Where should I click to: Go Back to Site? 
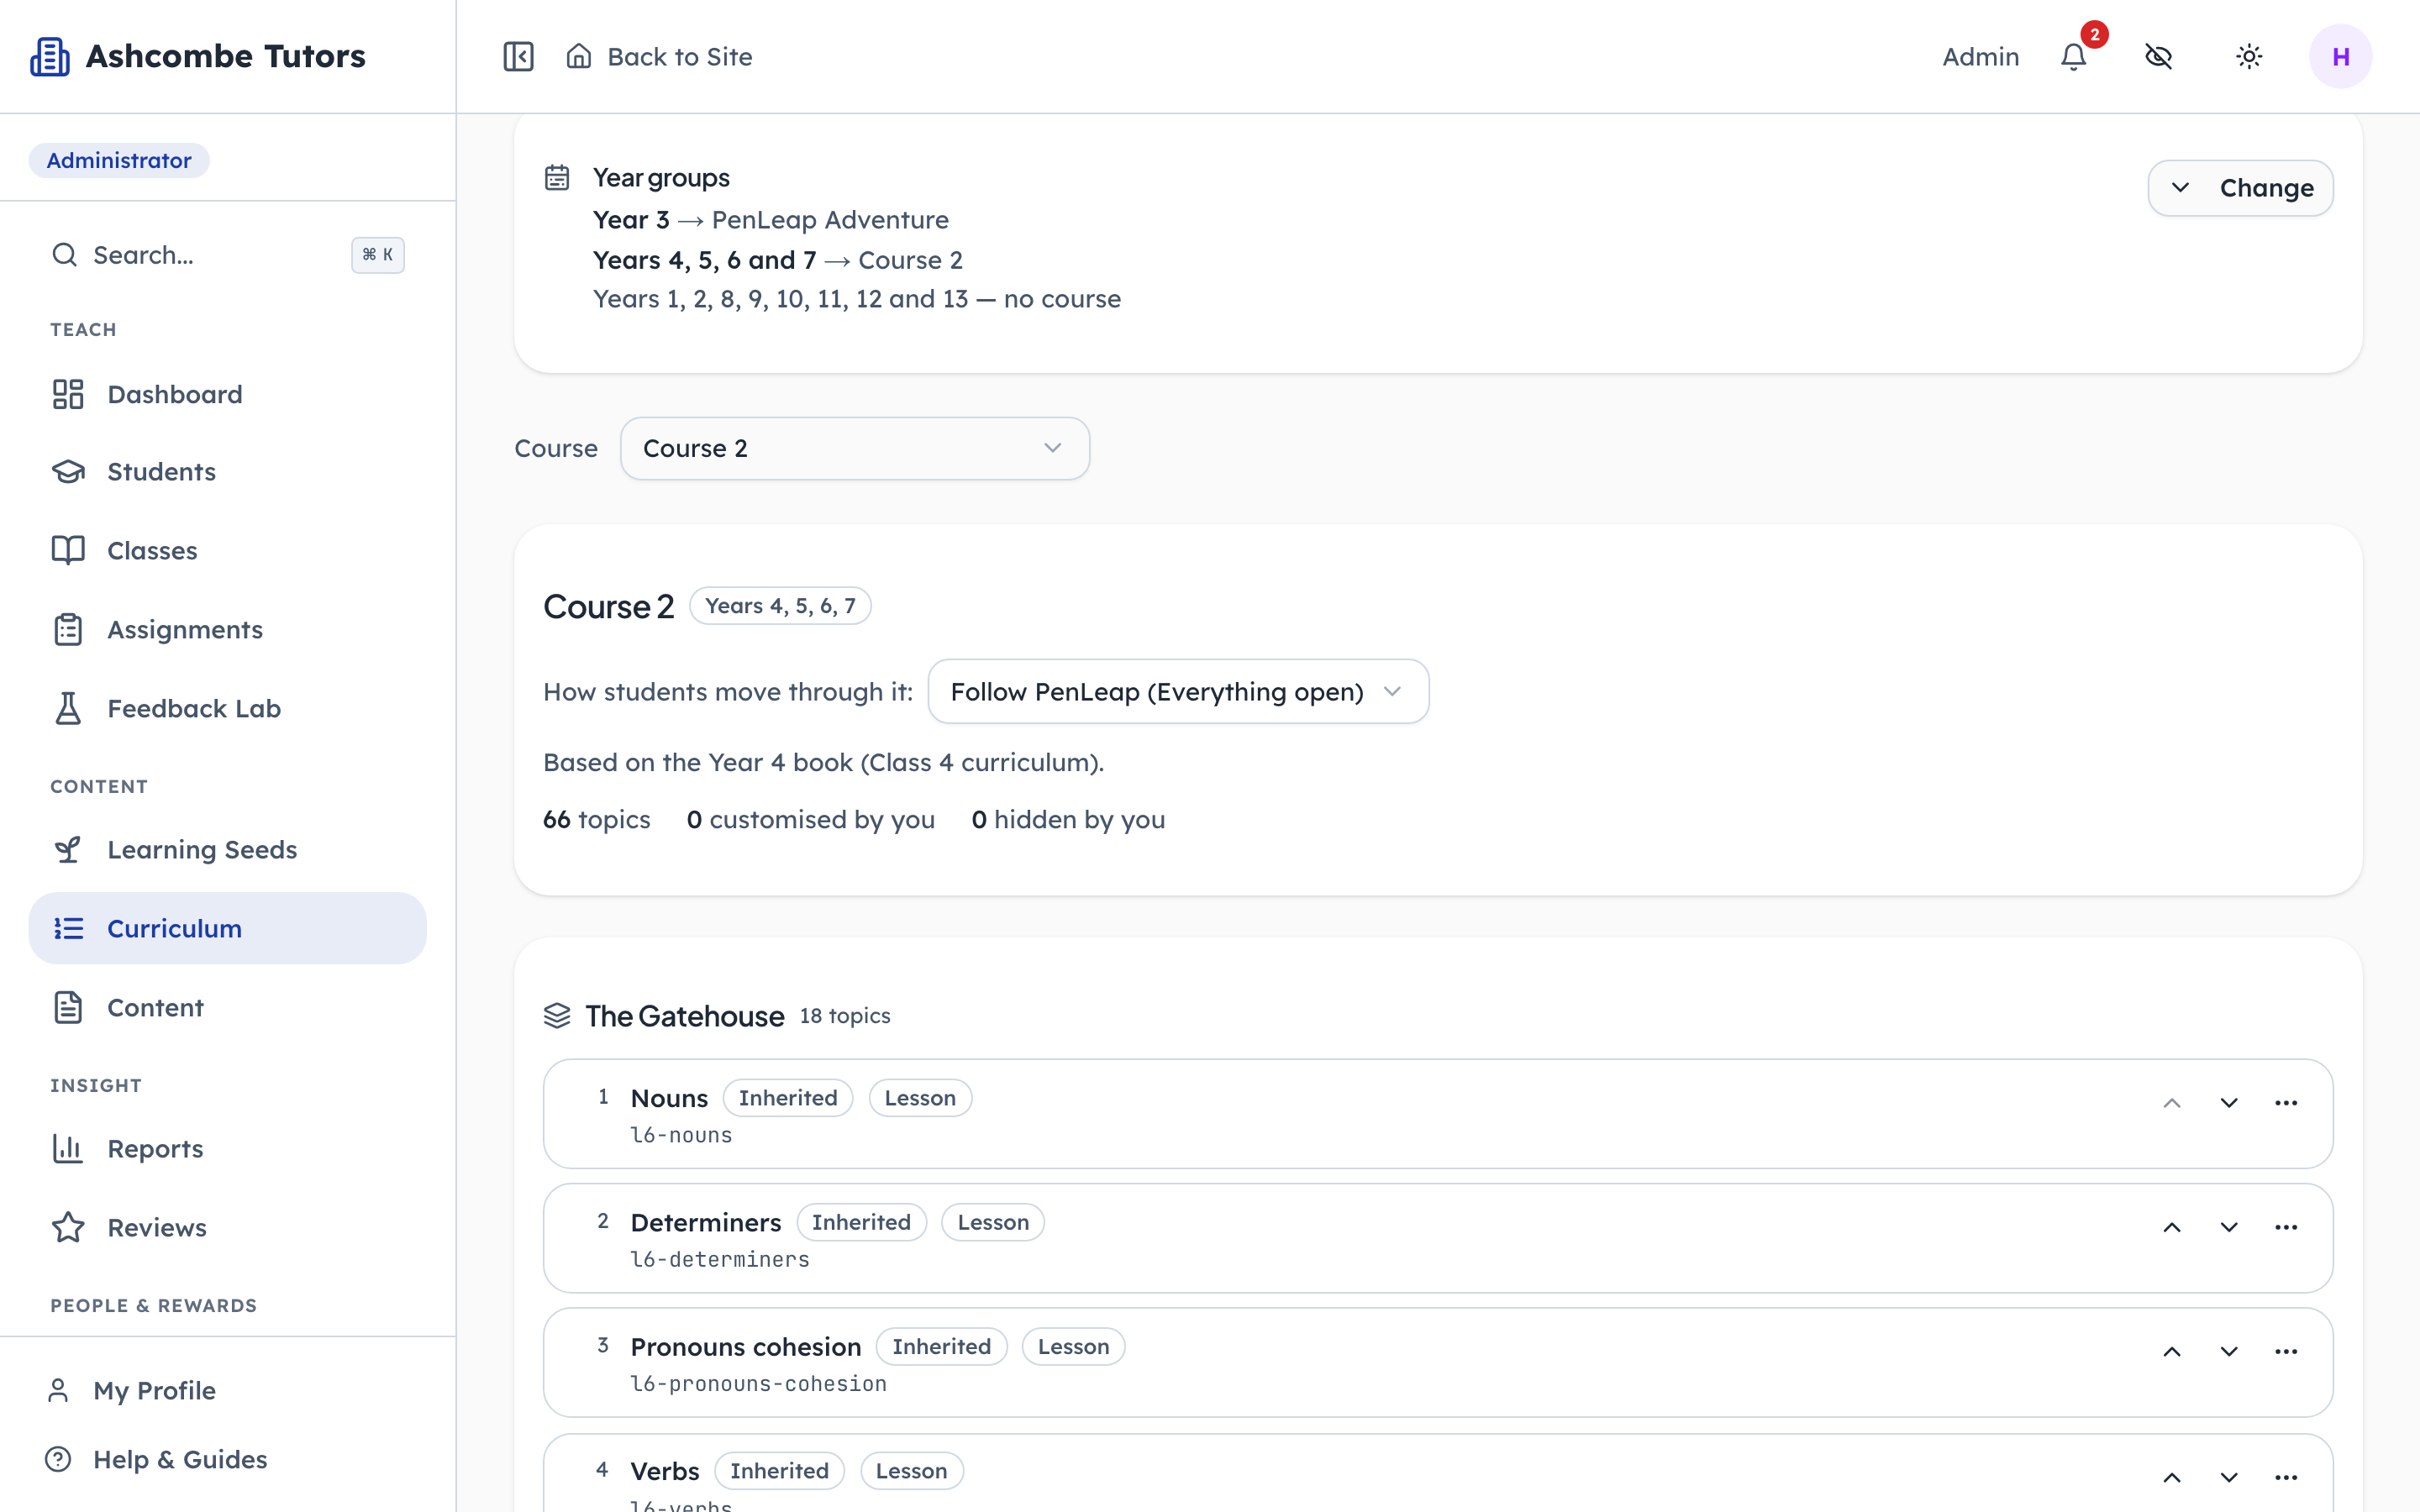[x=659, y=56]
